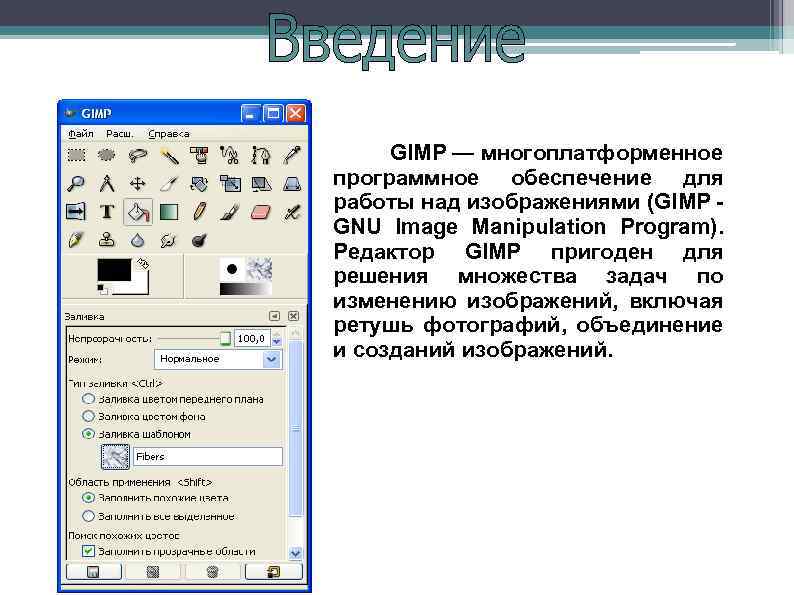This screenshot has width=794, height=595.
Task: Open the Заливка tab menu button
Action: coord(274,316)
